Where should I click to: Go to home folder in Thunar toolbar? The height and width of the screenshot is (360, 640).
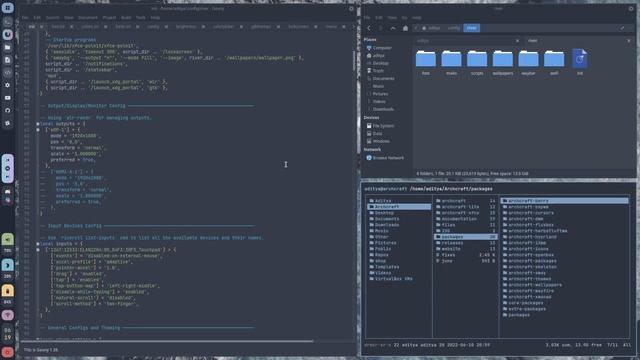pos(405,28)
